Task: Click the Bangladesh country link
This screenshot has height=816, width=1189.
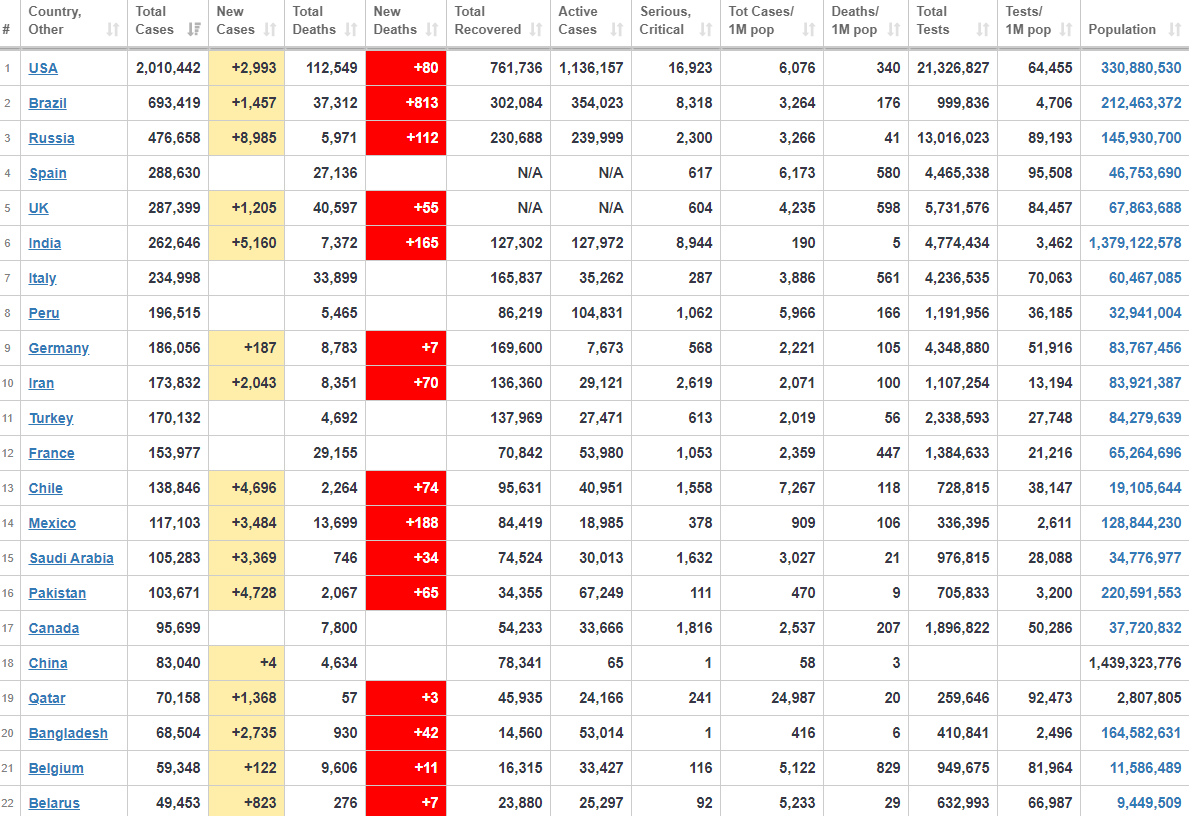Action: point(68,733)
